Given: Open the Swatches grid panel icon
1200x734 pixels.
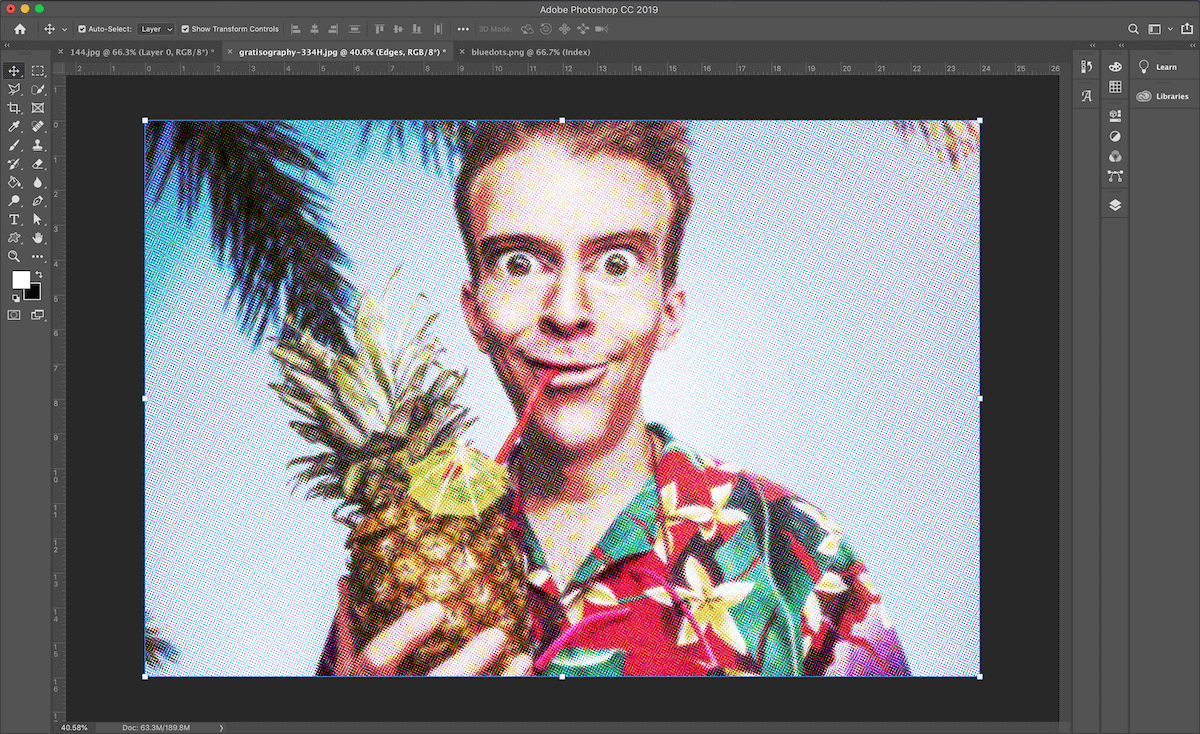Looking at the screenshot, I should 1115,88.
